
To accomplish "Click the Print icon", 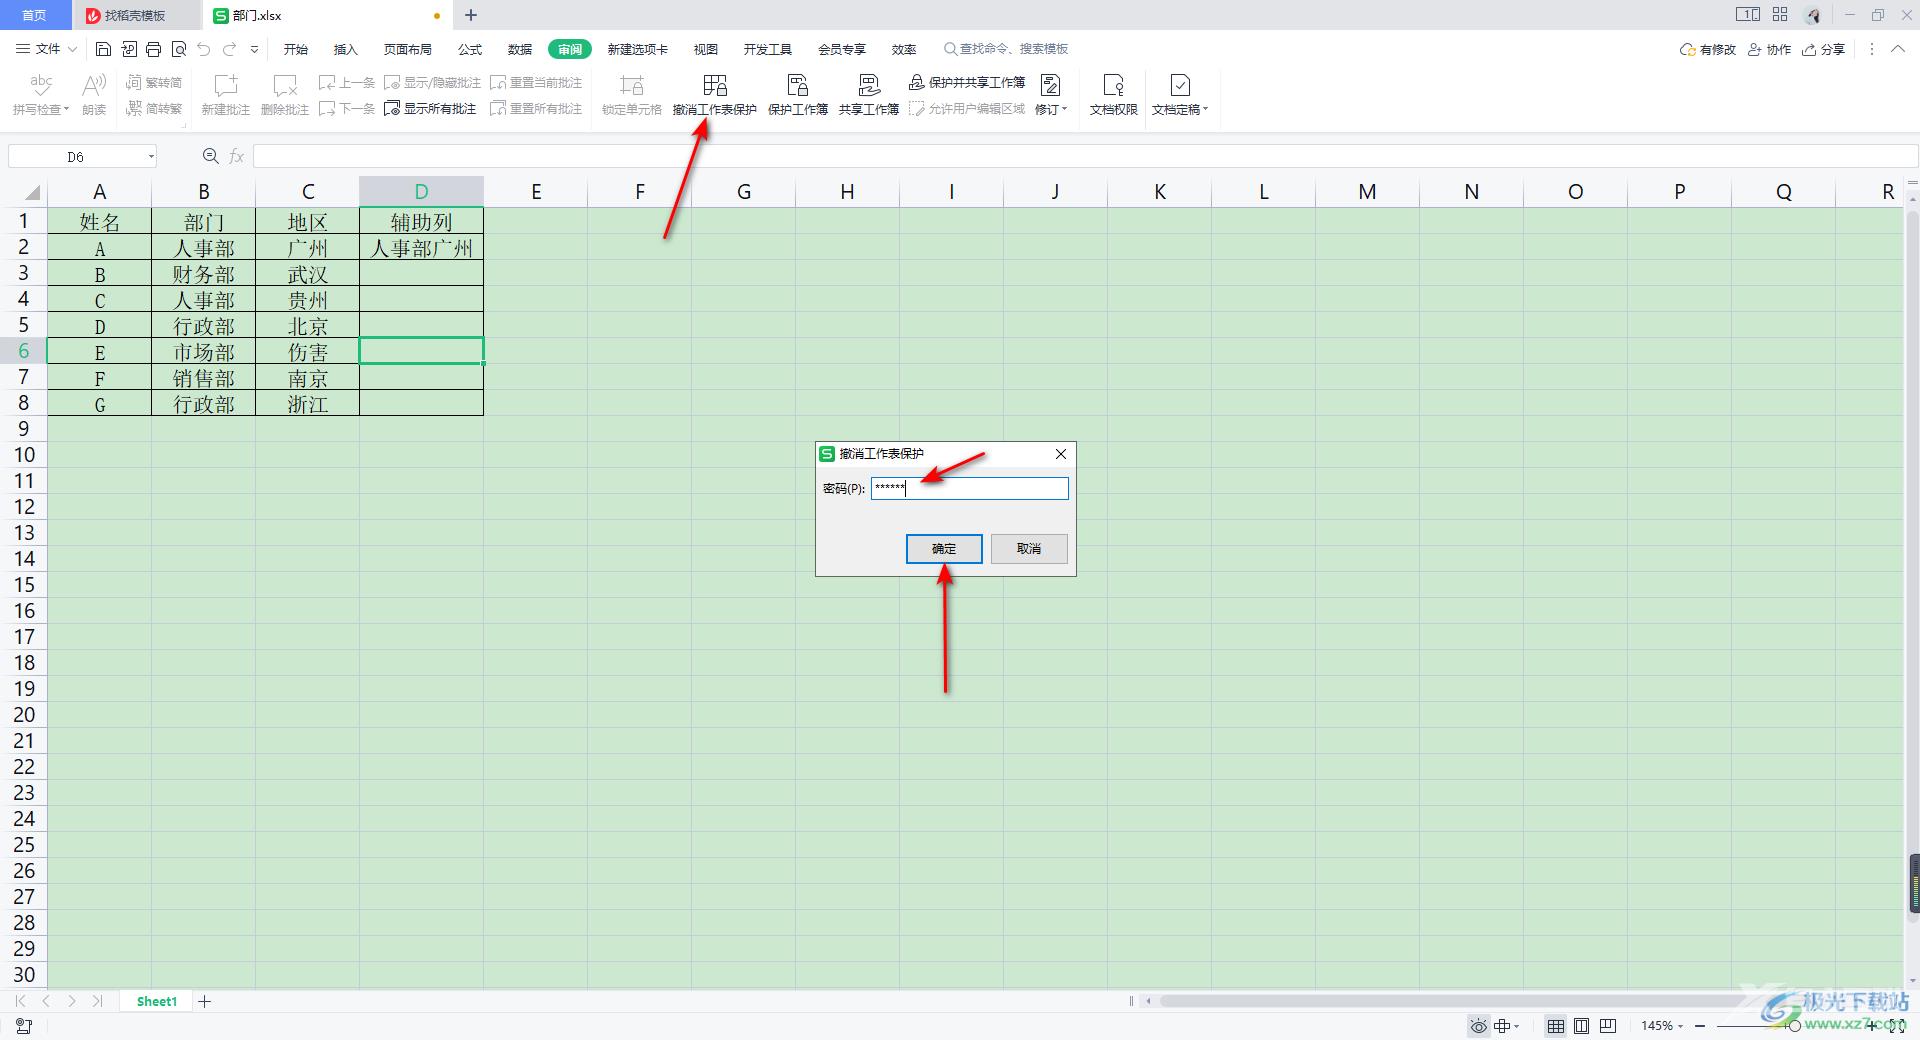I will pyautogui.click(x=154, y=49).
